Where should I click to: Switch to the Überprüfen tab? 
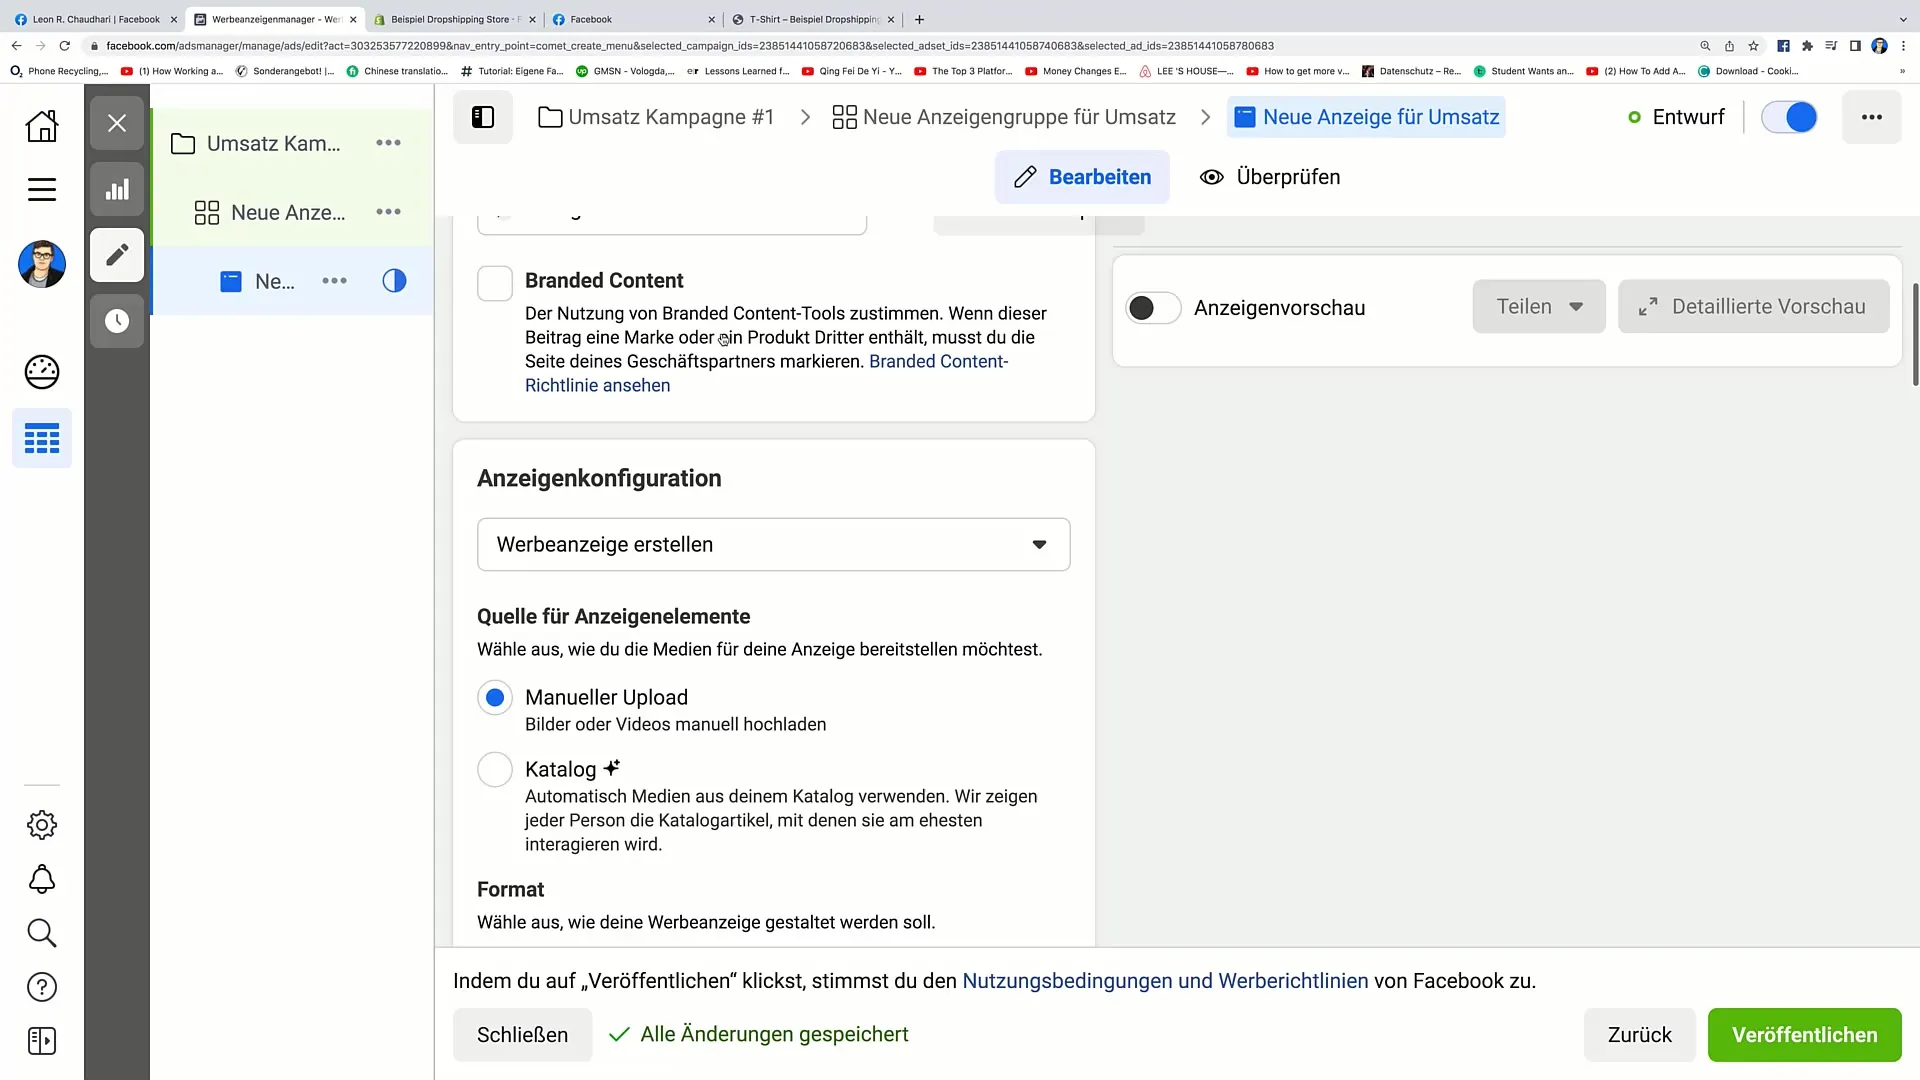[x=1270, y=177]
